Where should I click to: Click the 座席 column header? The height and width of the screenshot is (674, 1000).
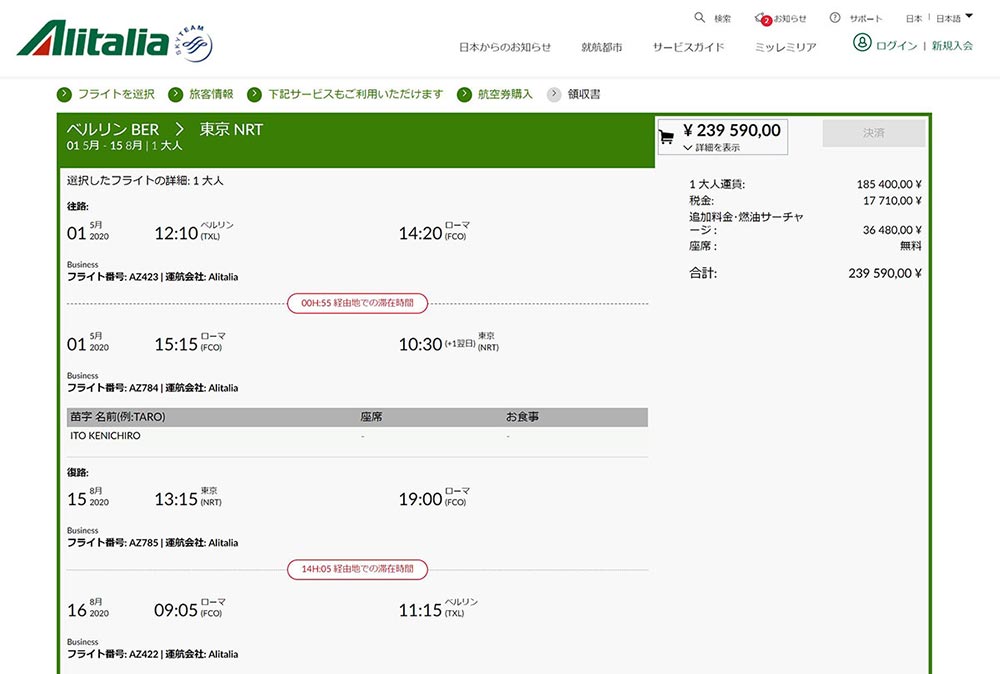(371, 417)
